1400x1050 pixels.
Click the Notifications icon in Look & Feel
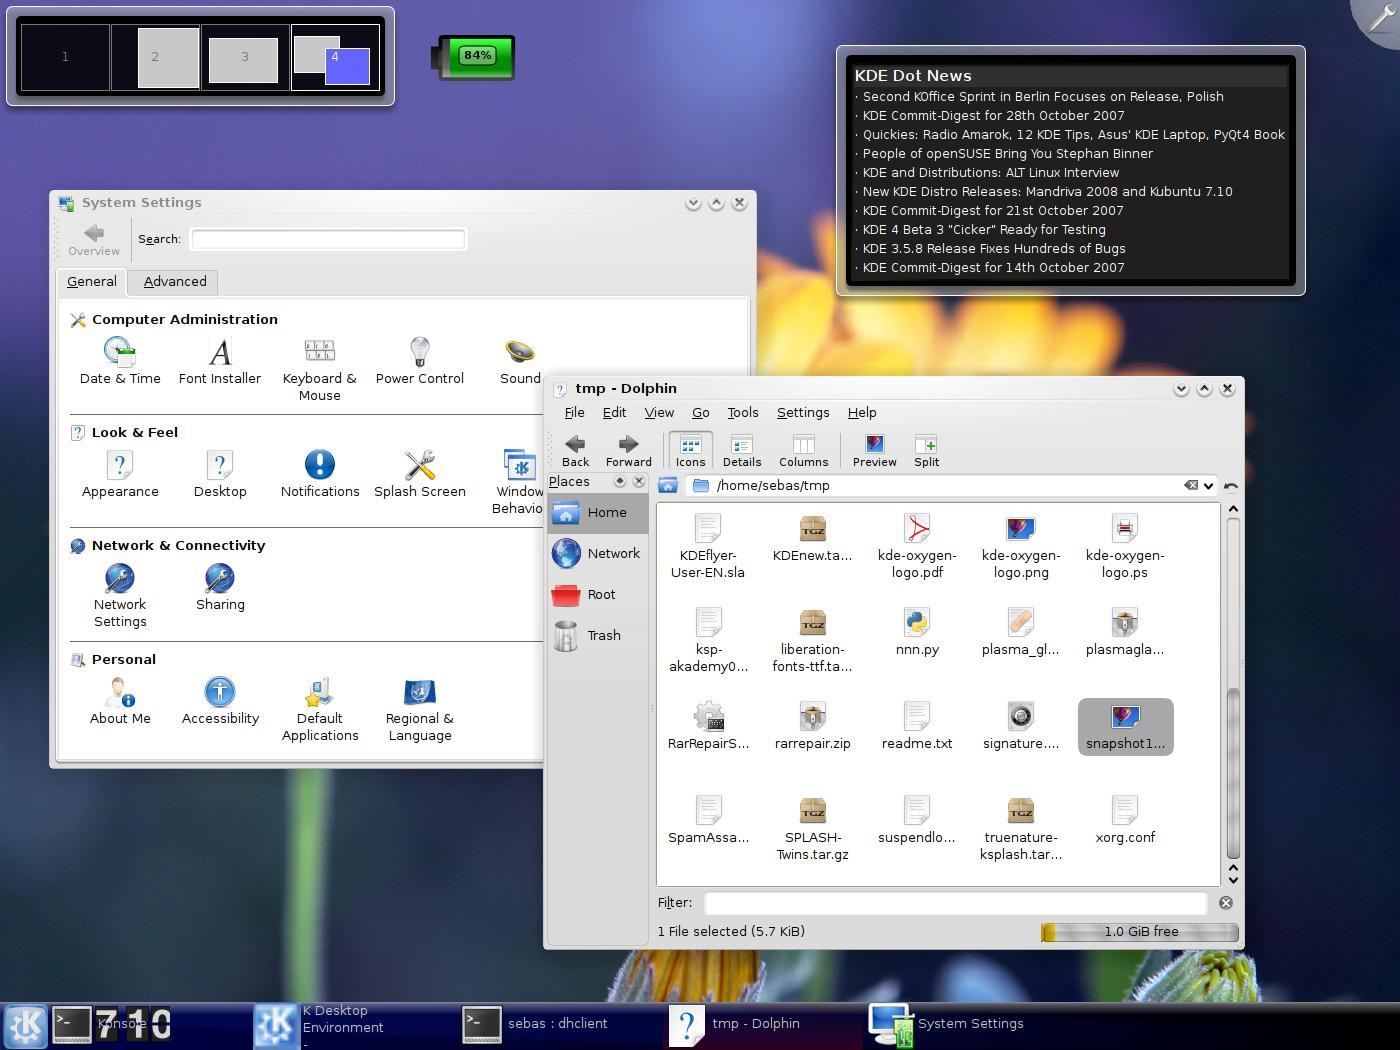[320, 474]
